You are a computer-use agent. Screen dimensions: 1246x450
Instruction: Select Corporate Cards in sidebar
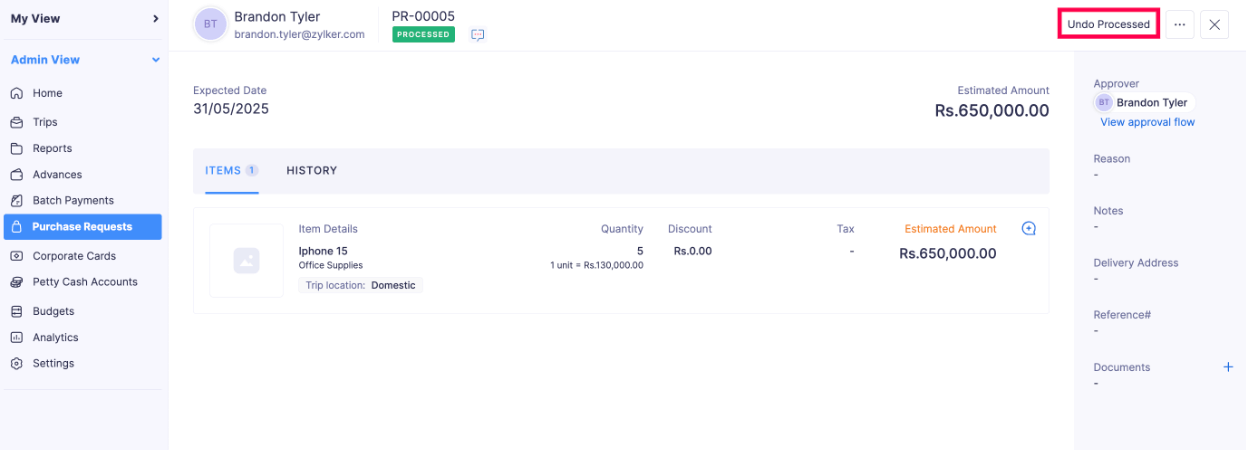tap(74, 256)
